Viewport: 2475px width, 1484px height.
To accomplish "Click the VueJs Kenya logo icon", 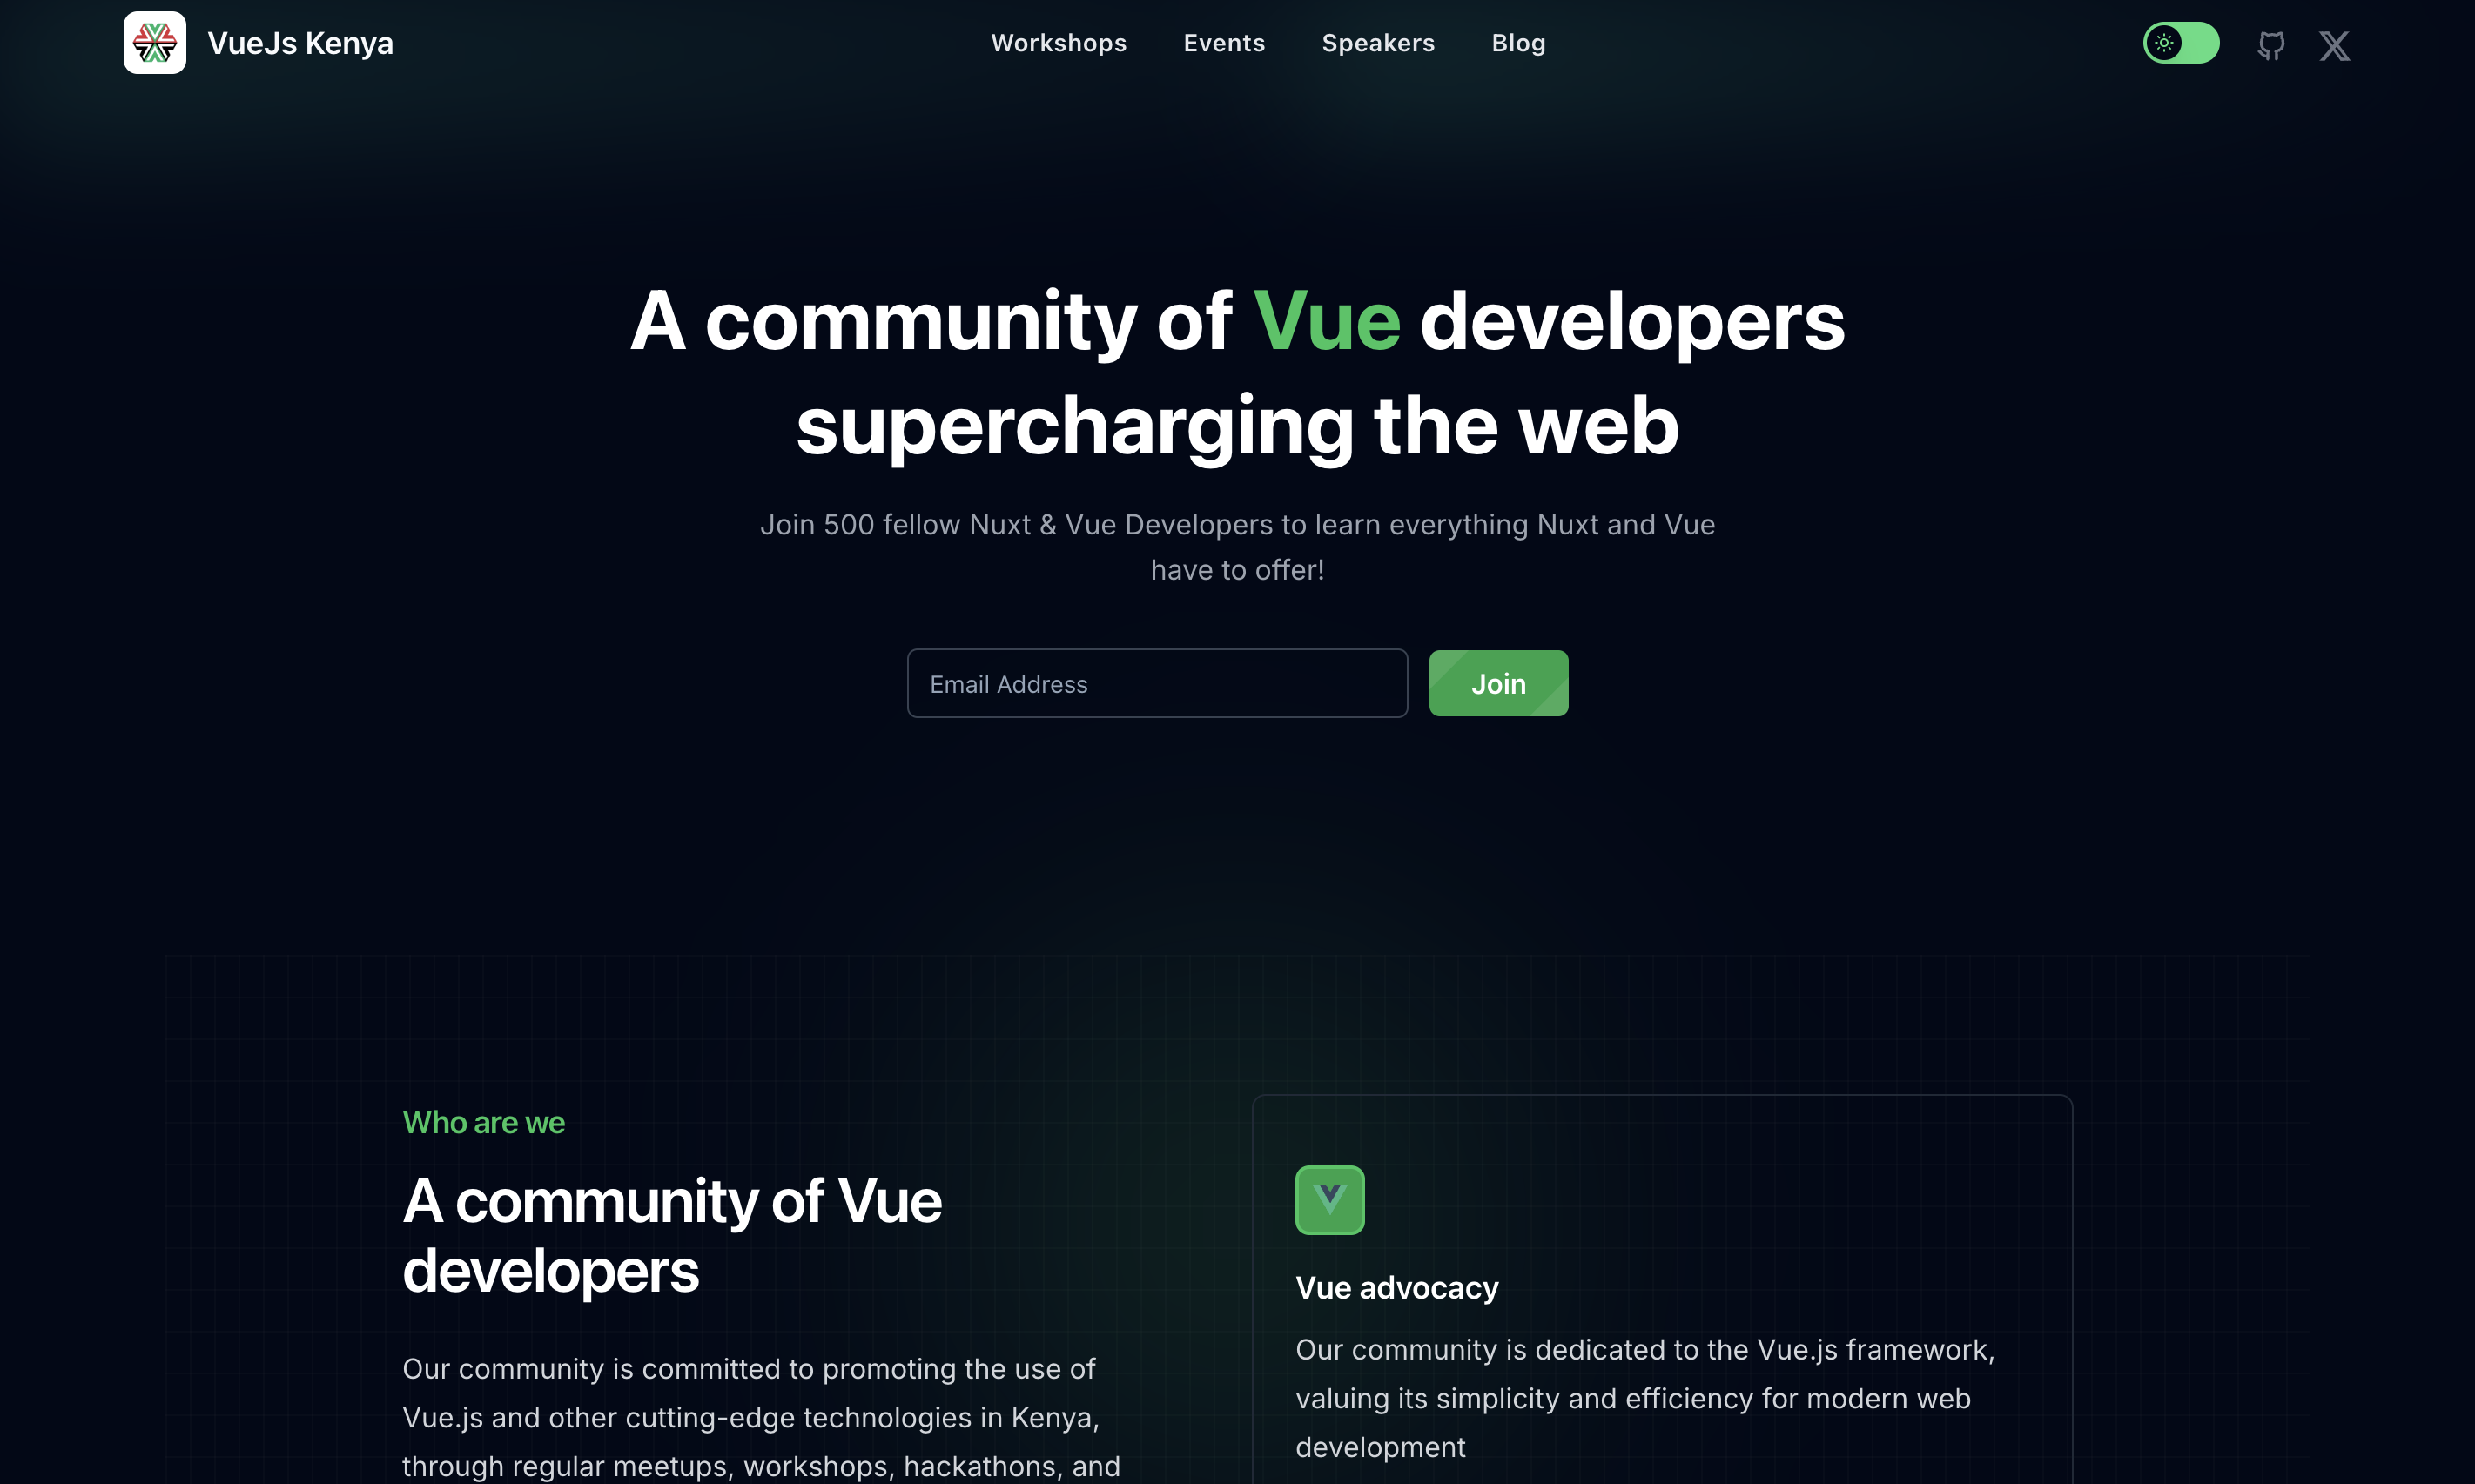I will [x=154, y=43].
